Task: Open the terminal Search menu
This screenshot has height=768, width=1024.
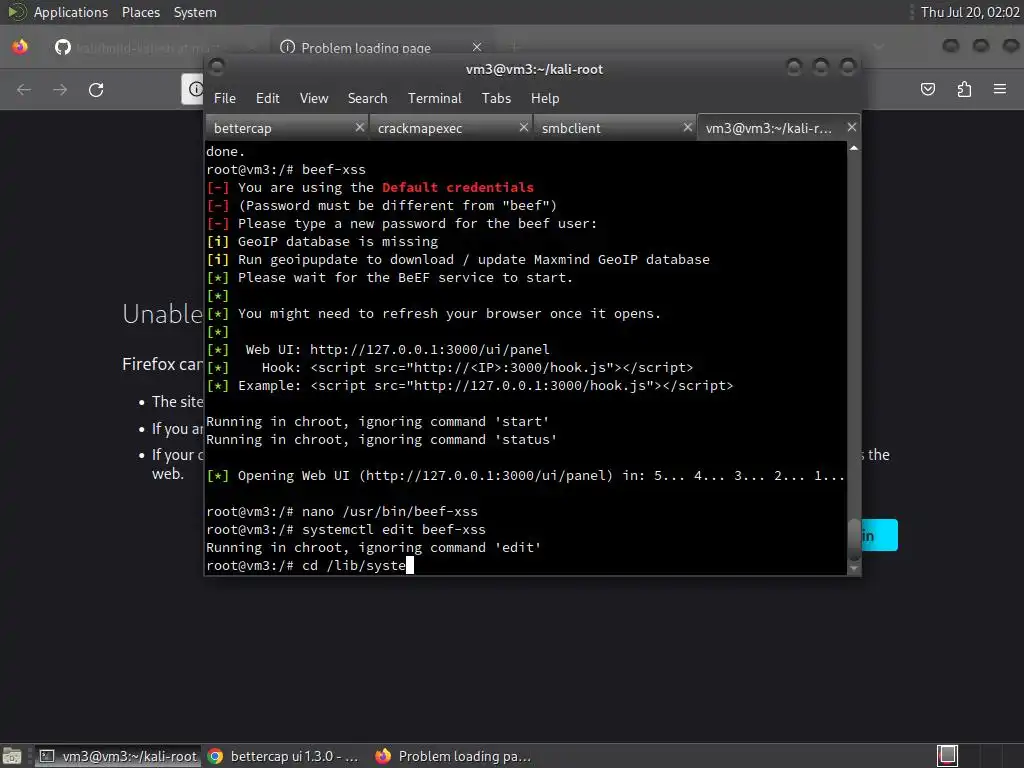Action: tap(367, 98)
